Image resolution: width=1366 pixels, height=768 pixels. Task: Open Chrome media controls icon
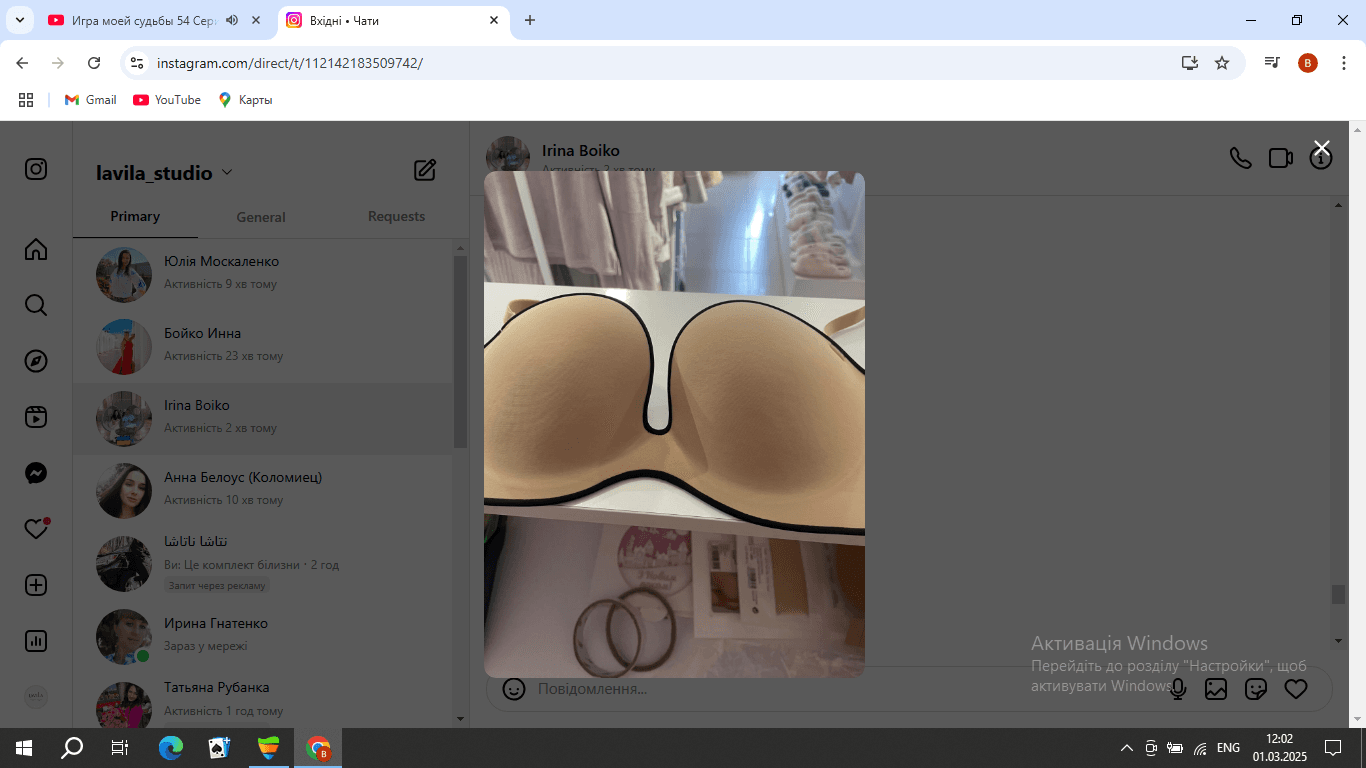(1272, 63)
